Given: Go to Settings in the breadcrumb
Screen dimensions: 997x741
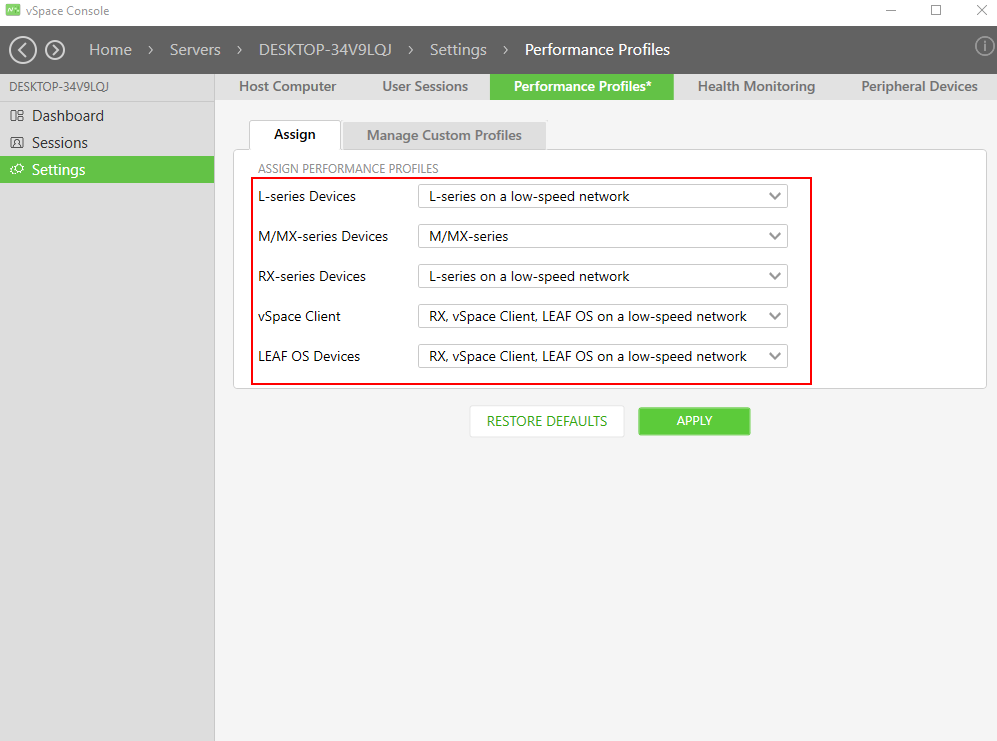Looking at the screenshot, I should [x=458, y=50].
